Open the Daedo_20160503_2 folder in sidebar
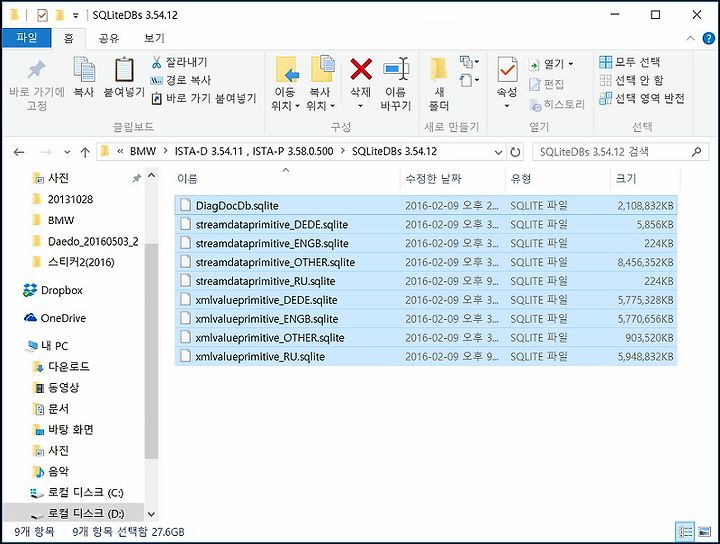The height and width of the screenshot is (544, 720). pos(85,241)
